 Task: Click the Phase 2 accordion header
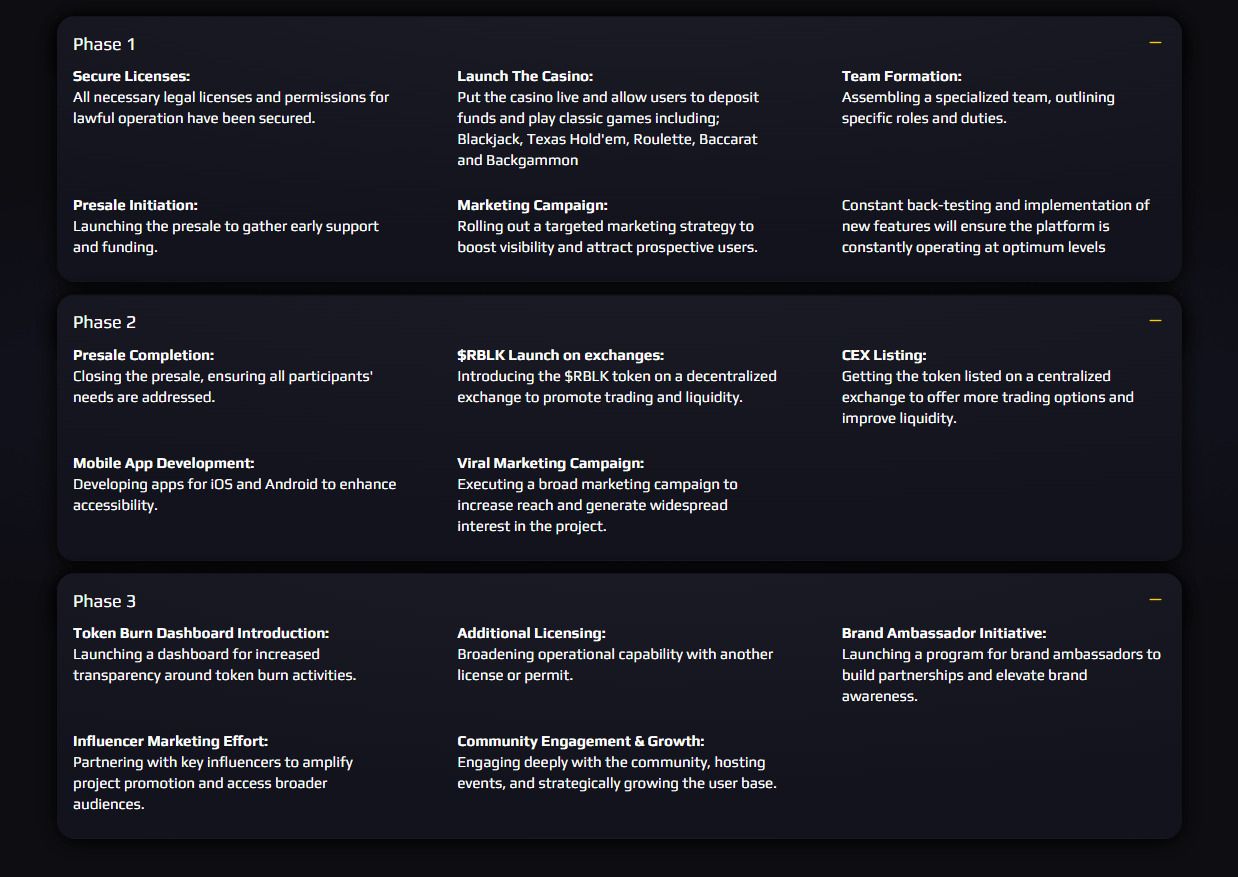[x=619, y=322]
